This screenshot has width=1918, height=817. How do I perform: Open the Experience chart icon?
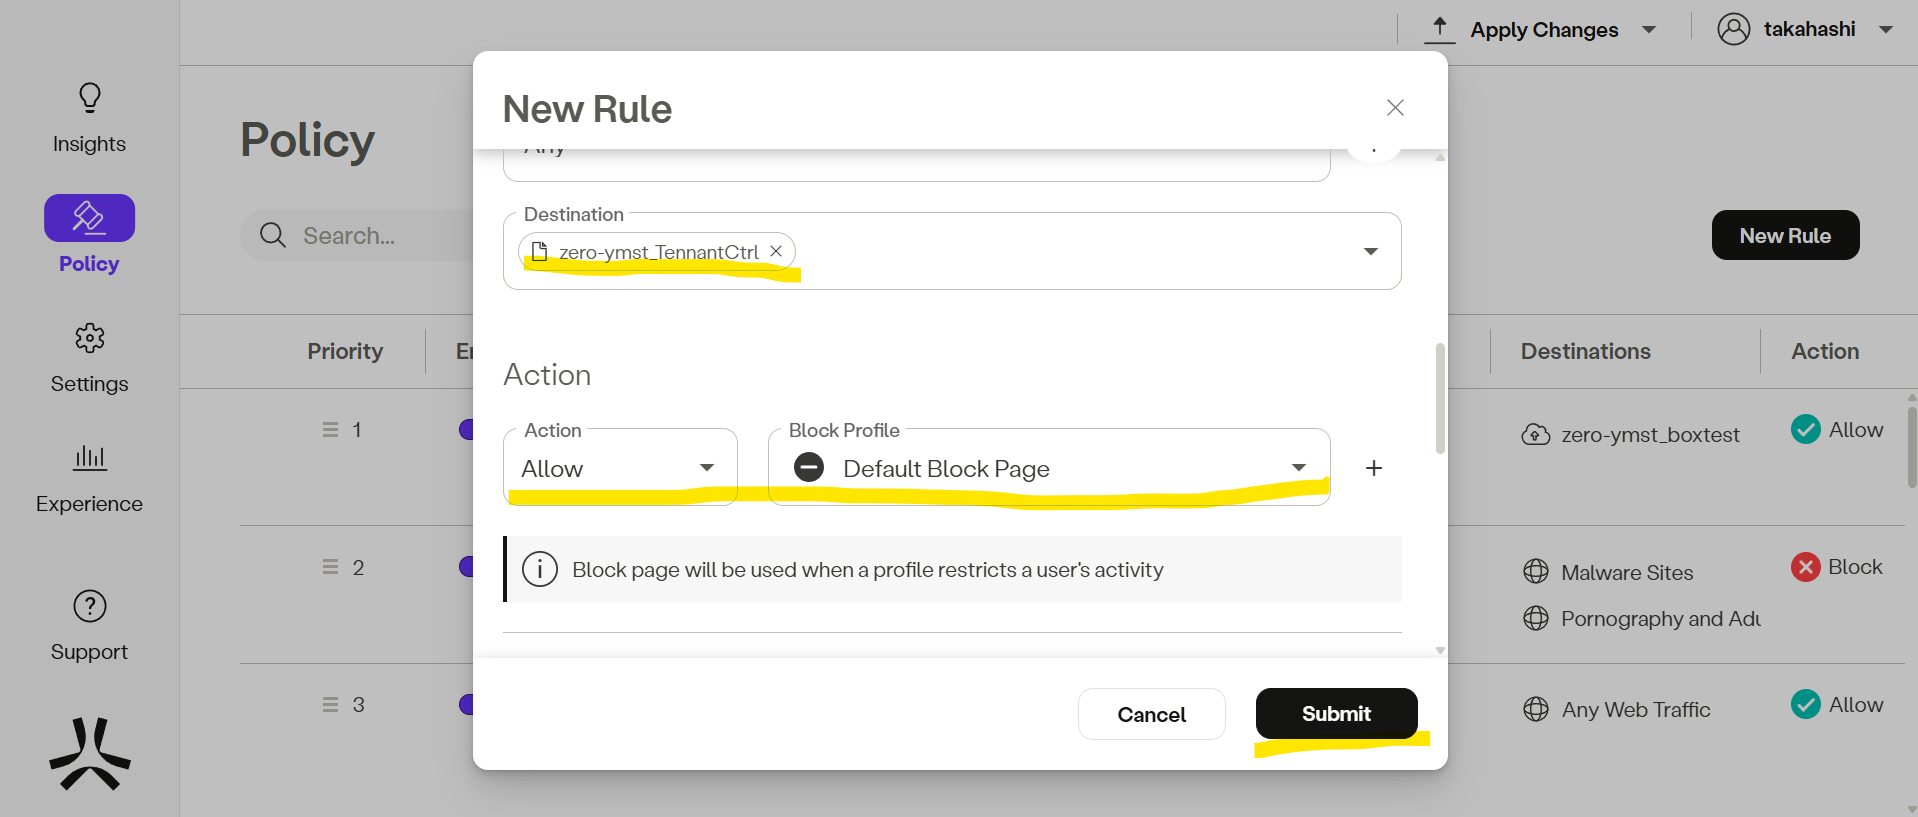(90, 458)
